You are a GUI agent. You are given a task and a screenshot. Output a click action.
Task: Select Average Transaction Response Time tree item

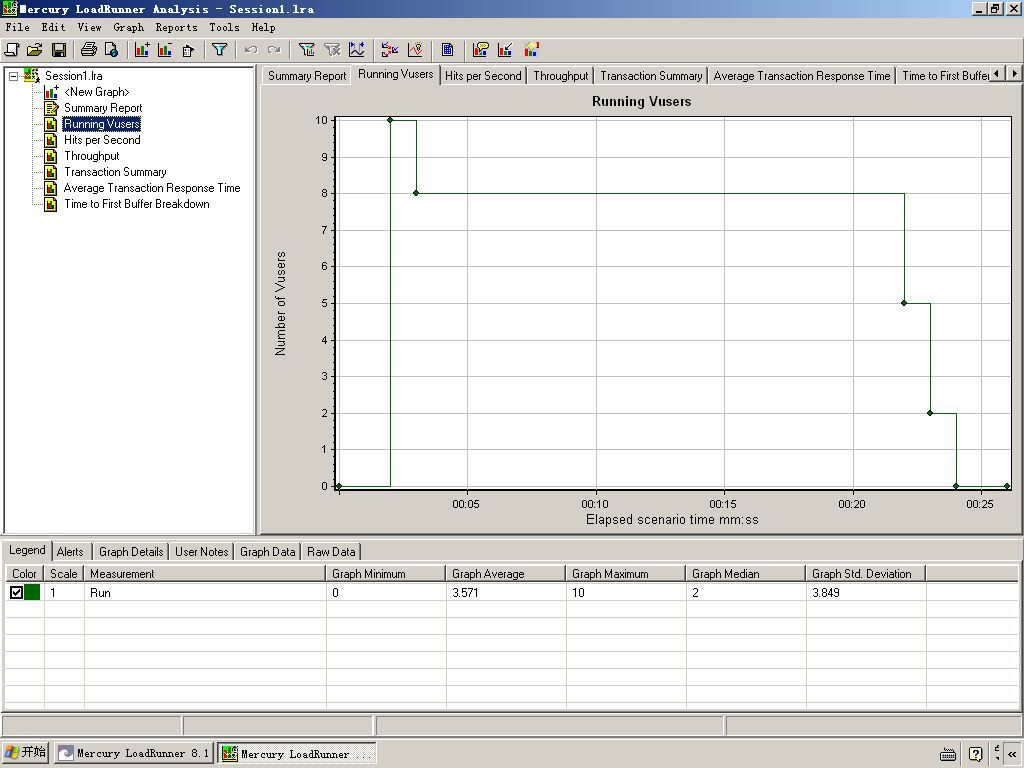click(x=151, y=188)
